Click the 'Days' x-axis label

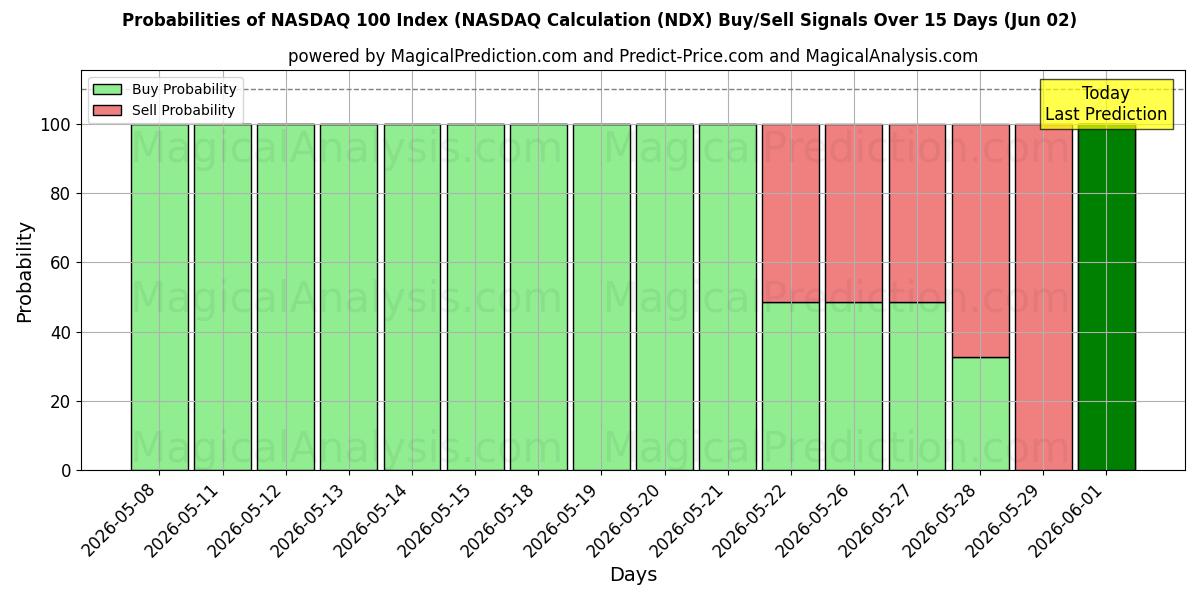(633, 575)
